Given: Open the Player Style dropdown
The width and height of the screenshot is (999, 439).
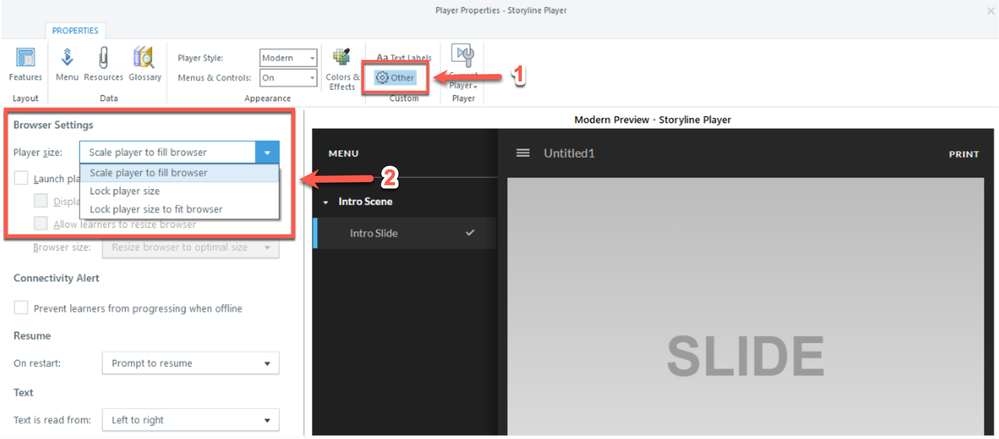Looking at the screenshot, I should coord(288,58).
